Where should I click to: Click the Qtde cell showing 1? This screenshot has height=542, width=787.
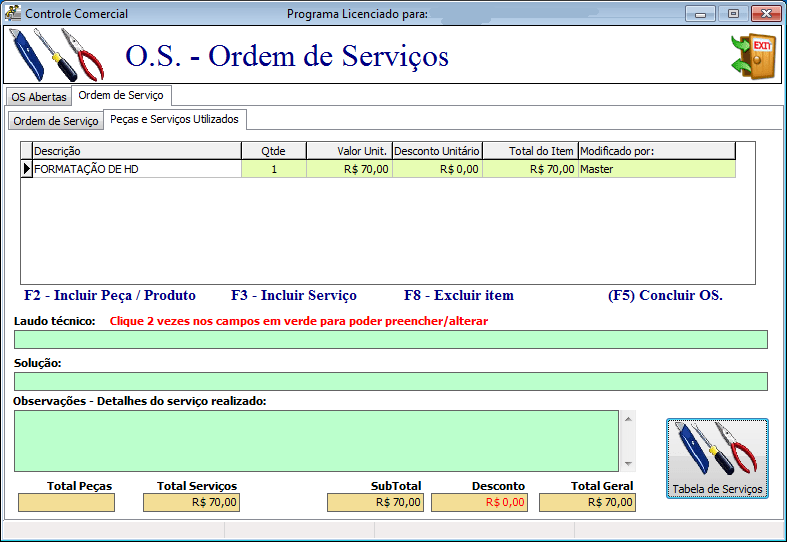pos(274,169)
